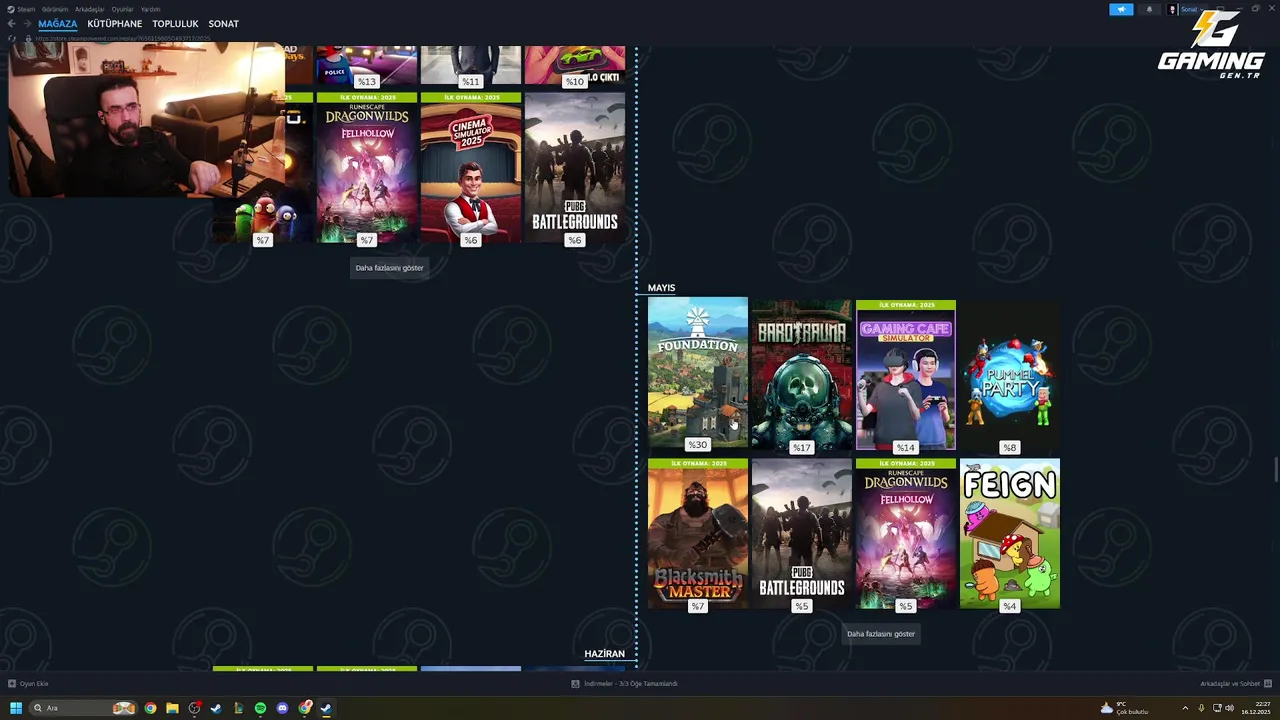This screenshot has width=1280, height=720.
Task: Open upper-left Dragonwilds Fellhollow card
Action: click(x=366, y=168)
